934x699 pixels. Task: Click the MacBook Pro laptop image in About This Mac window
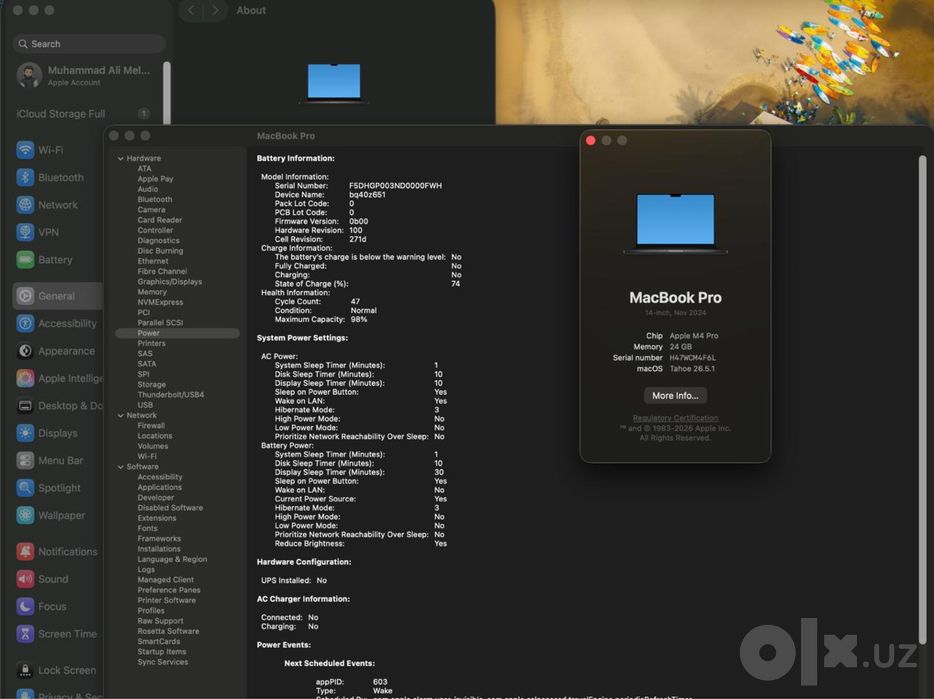675,223
